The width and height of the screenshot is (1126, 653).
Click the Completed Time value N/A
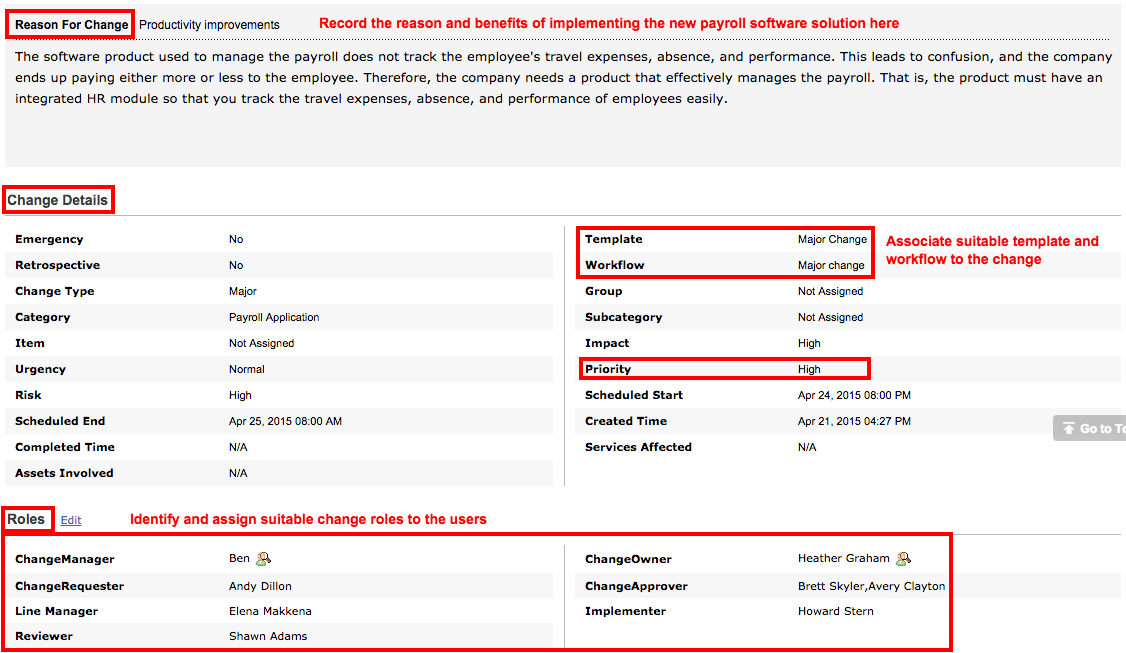[x=238, y=447]
